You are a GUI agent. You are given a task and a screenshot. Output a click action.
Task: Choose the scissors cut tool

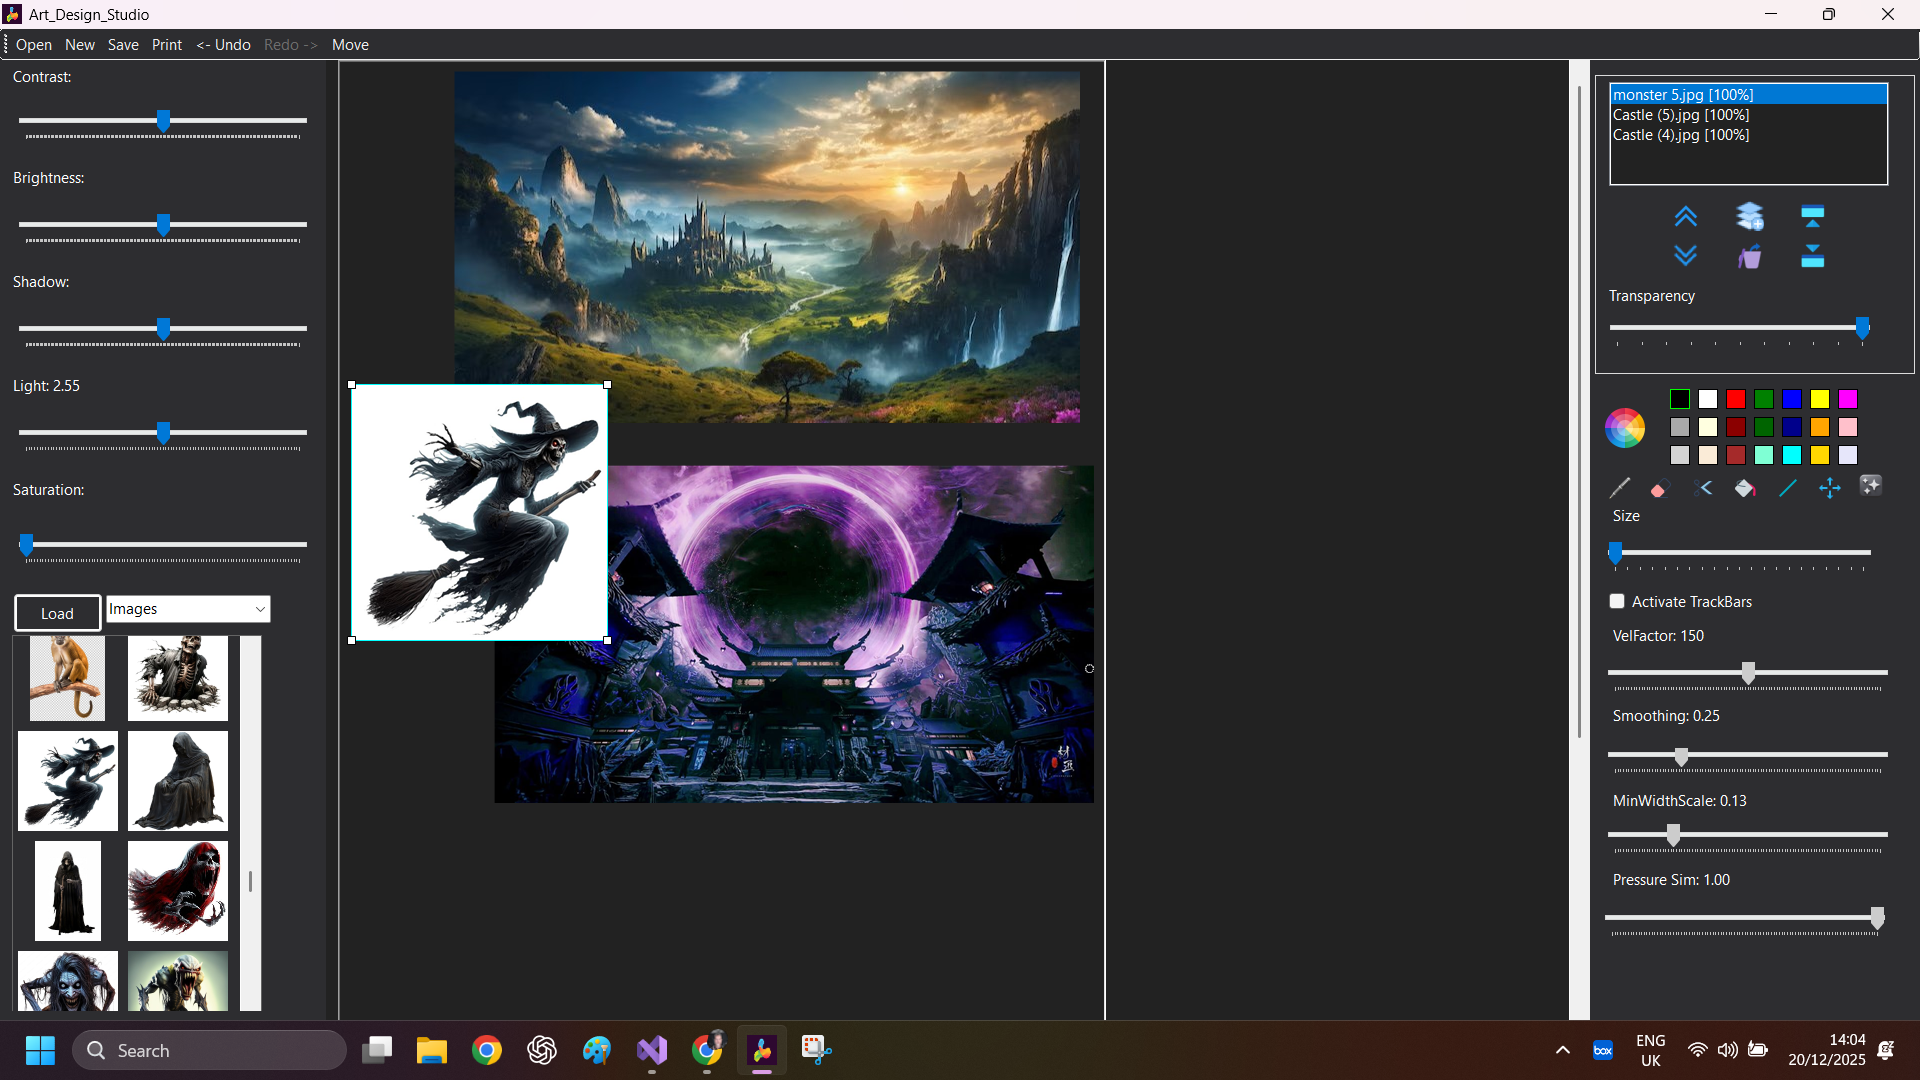coord(1704,488)
